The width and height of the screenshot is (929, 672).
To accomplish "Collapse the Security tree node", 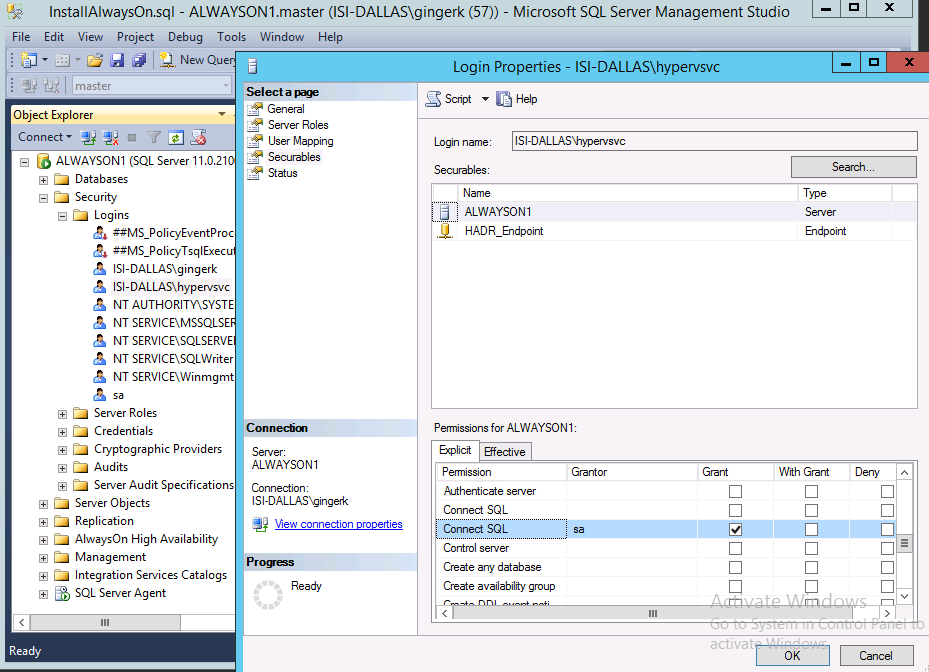I will click(43, 198).
